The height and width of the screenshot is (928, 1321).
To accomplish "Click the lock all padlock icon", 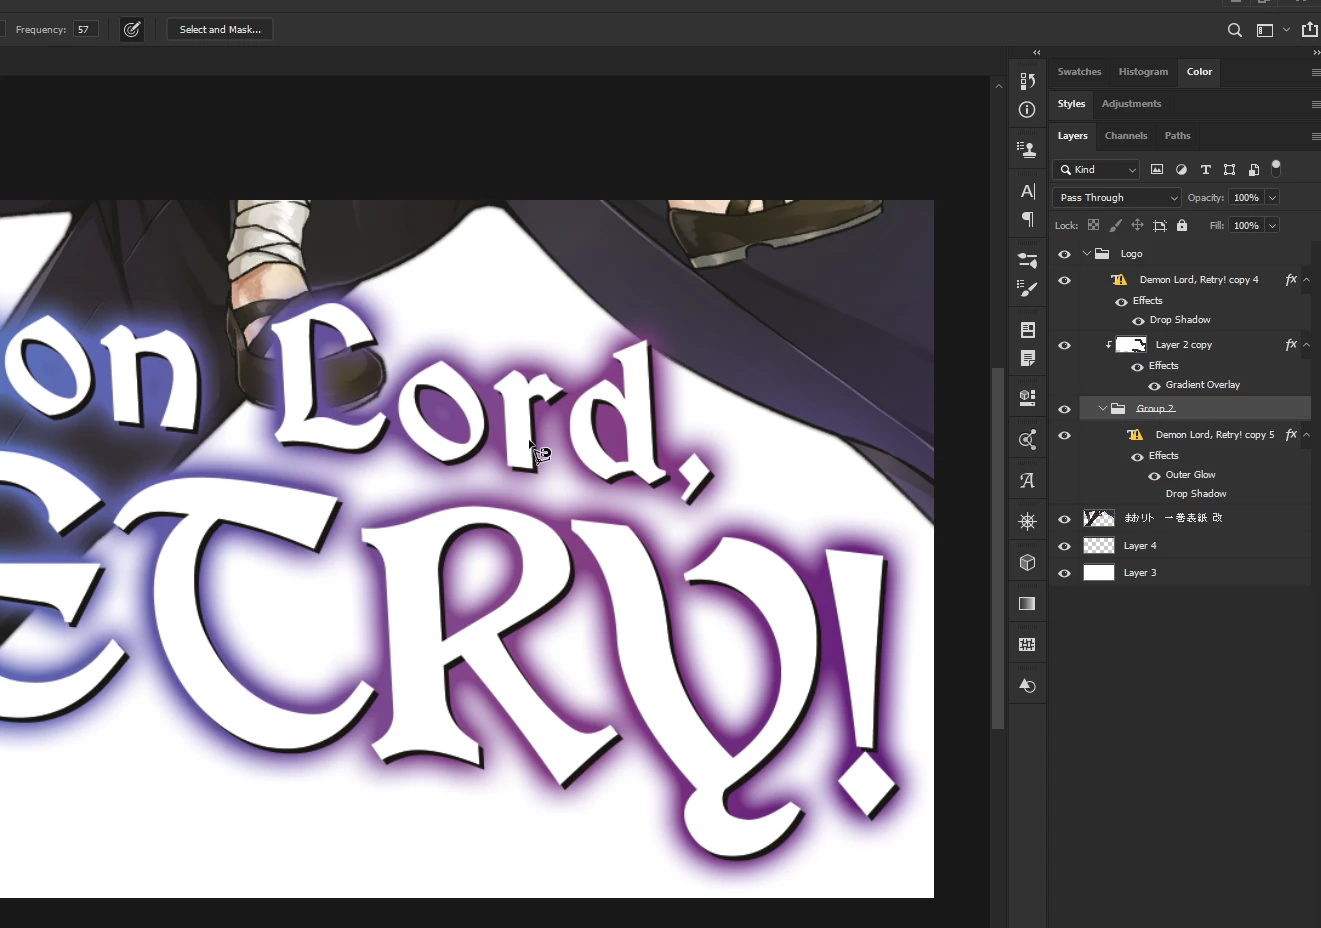I will [1181, 226].
